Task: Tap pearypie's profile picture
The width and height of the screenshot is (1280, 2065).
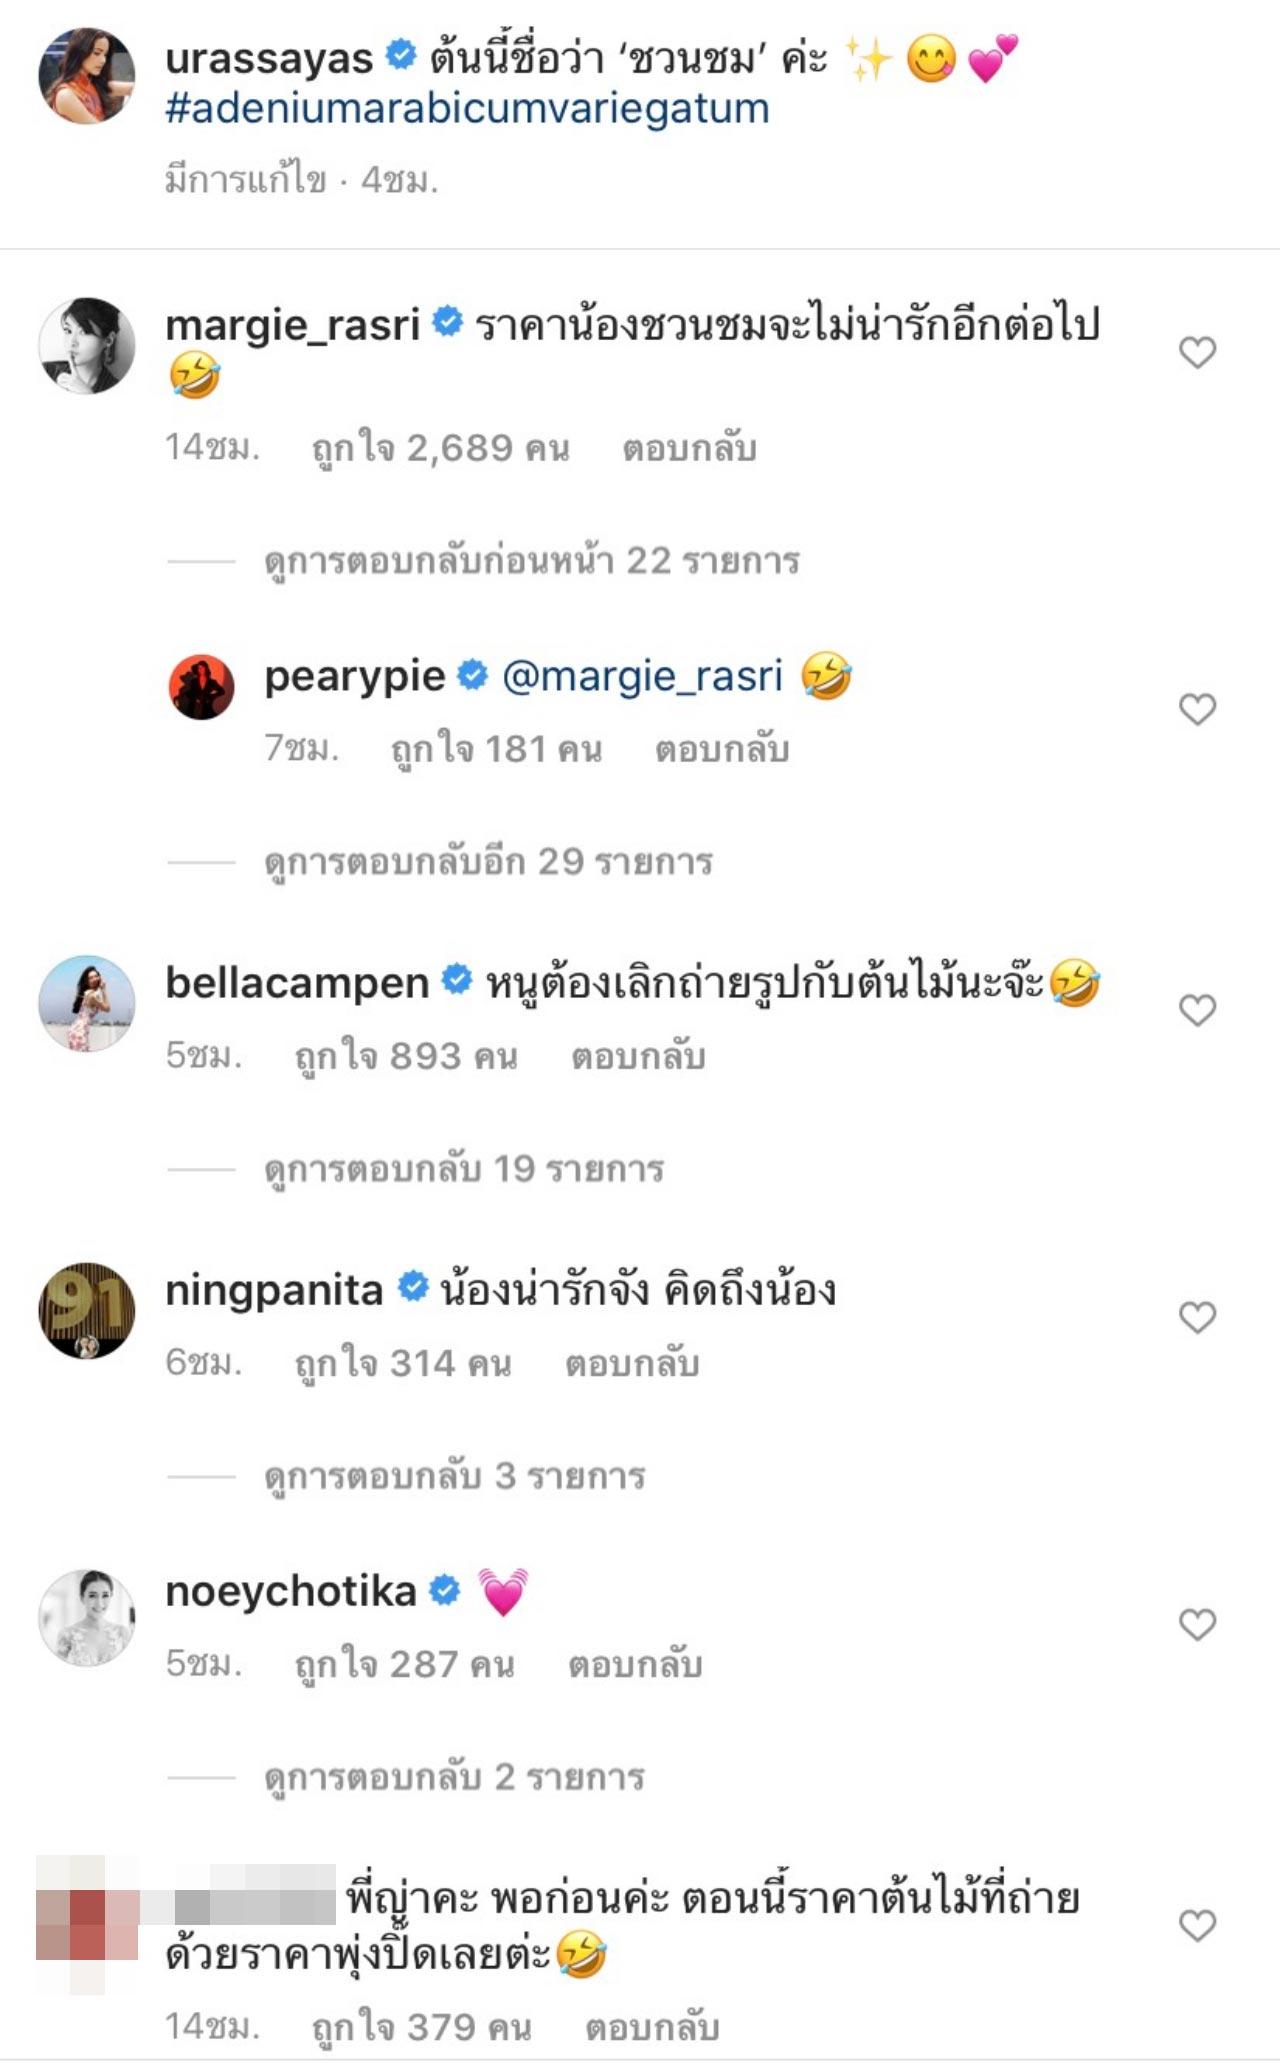Action: [x=201, y=687]
